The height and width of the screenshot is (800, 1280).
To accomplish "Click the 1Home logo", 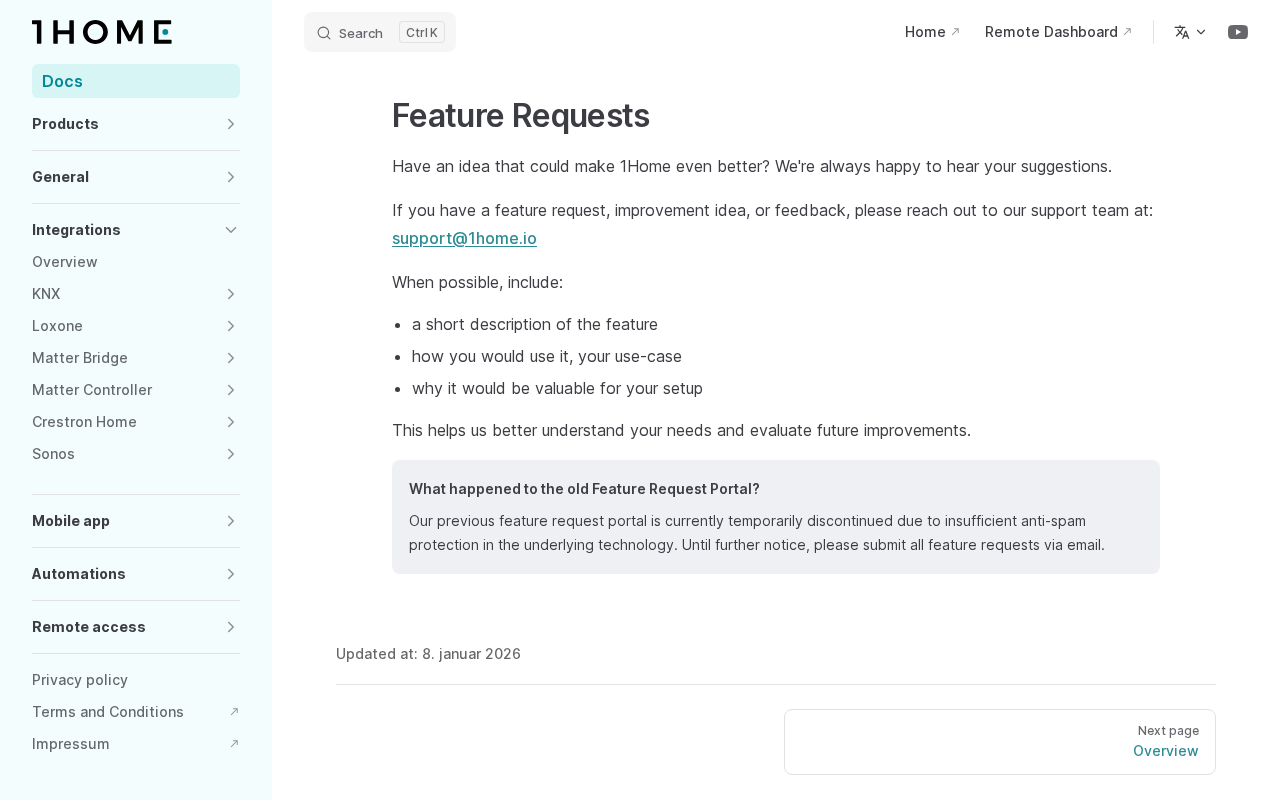I will [102, 32].
